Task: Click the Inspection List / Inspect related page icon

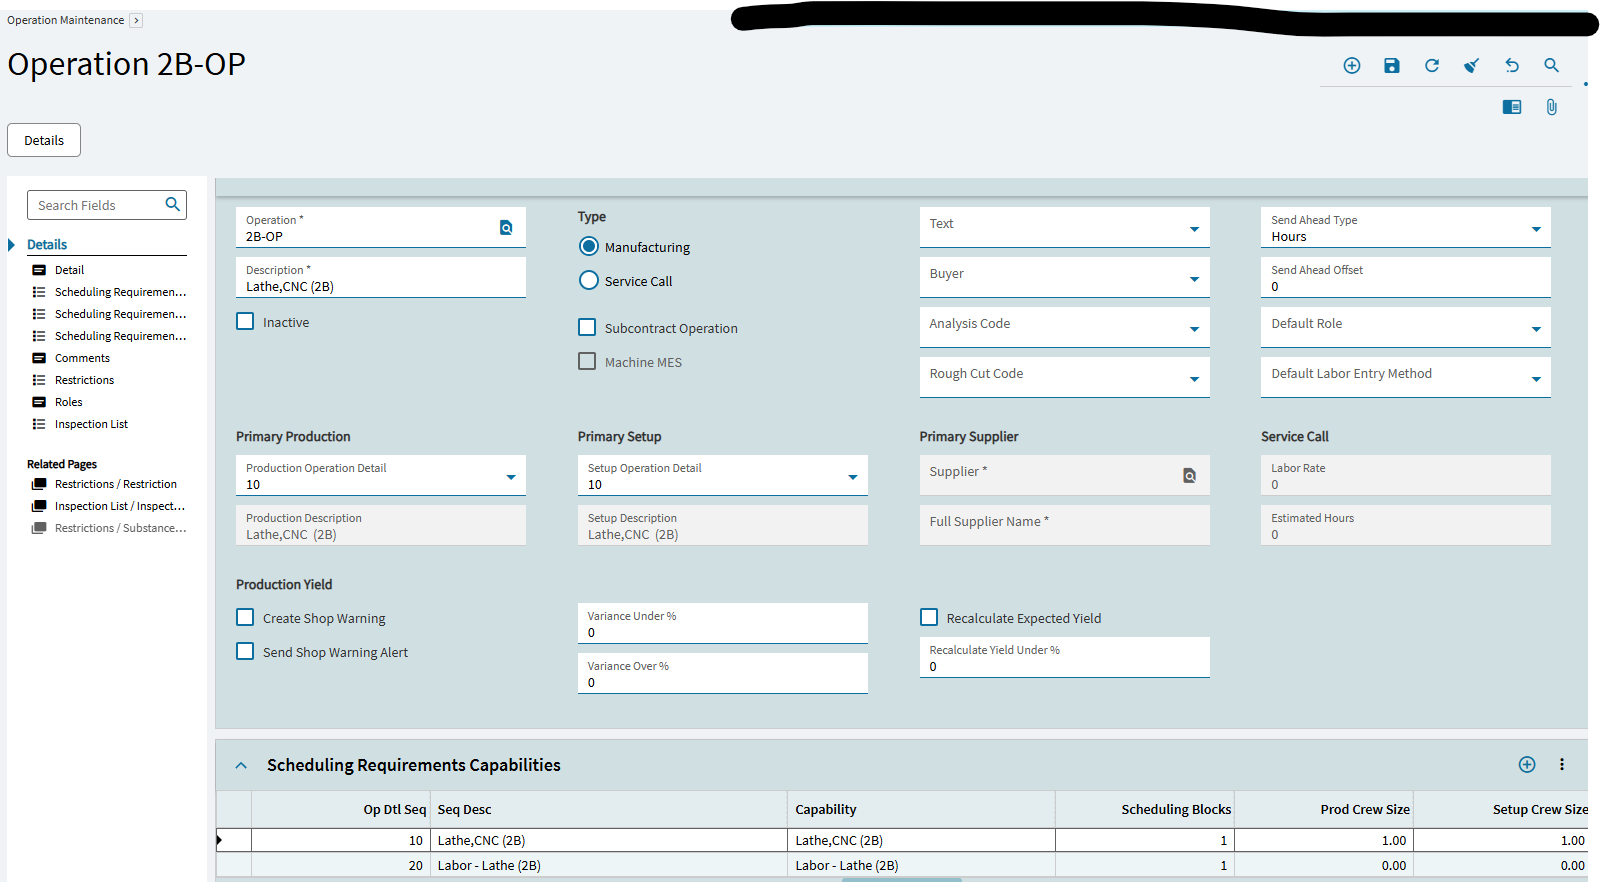Action: click(x=39, y=506)
